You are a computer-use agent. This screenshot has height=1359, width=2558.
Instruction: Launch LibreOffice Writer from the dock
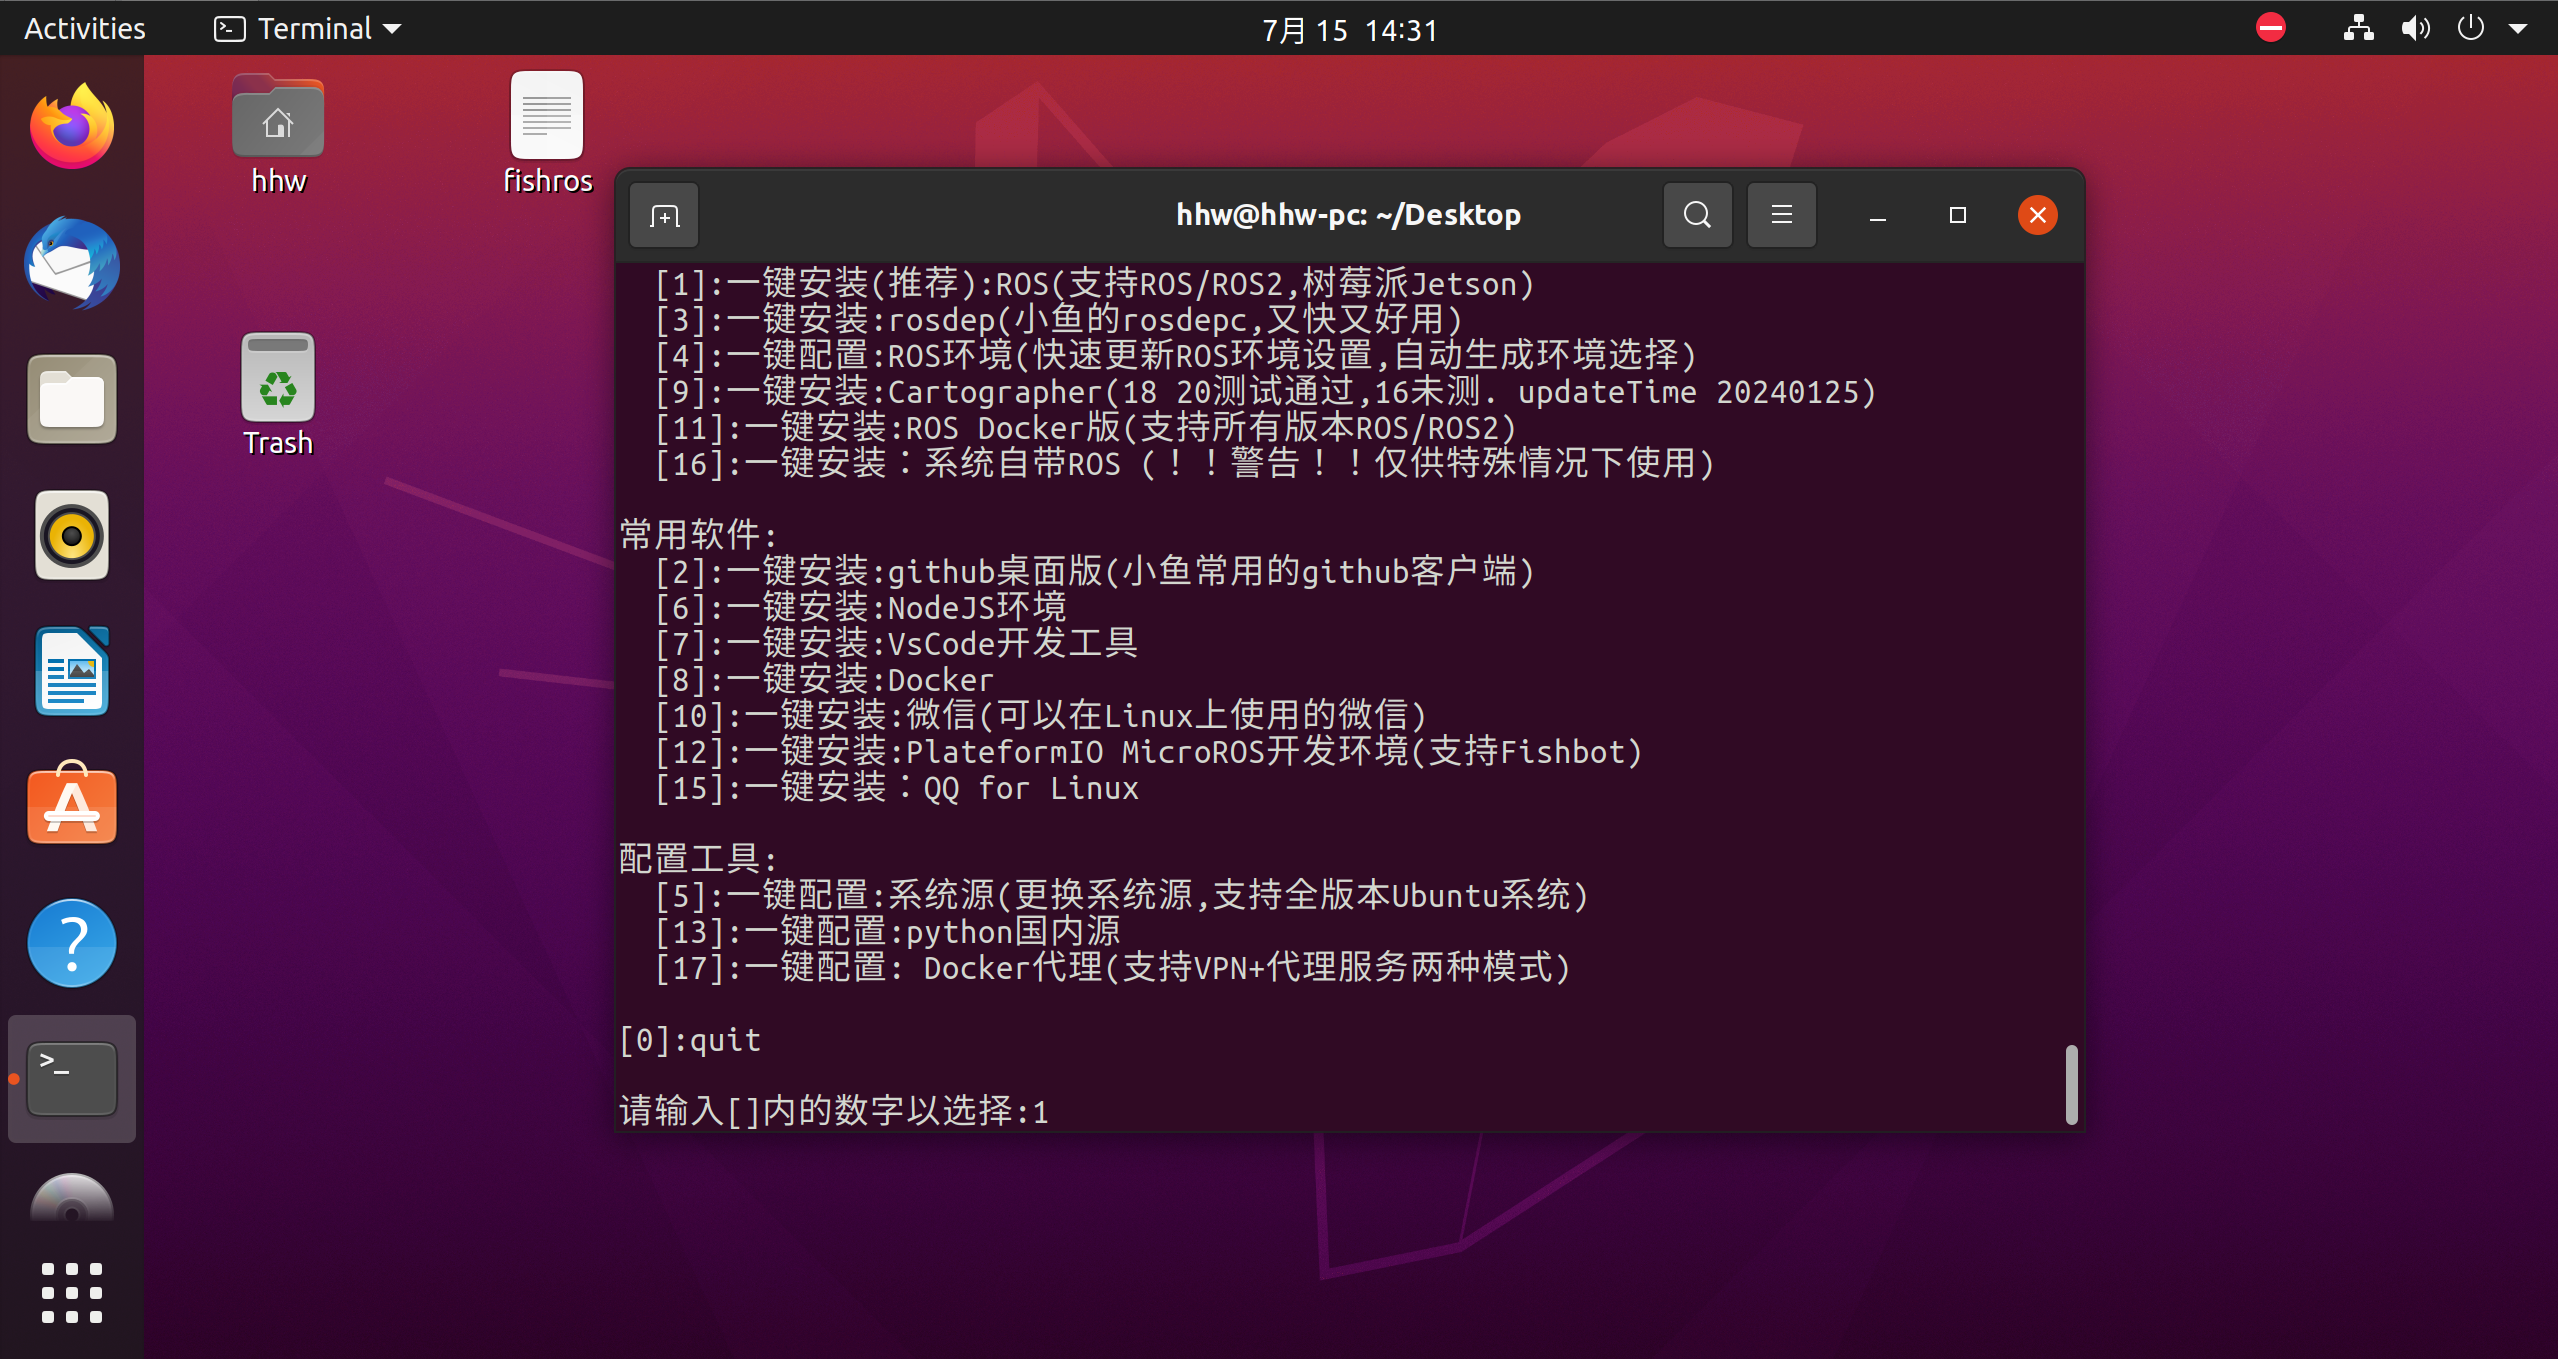pyautogui.click(x=72, y=671)
